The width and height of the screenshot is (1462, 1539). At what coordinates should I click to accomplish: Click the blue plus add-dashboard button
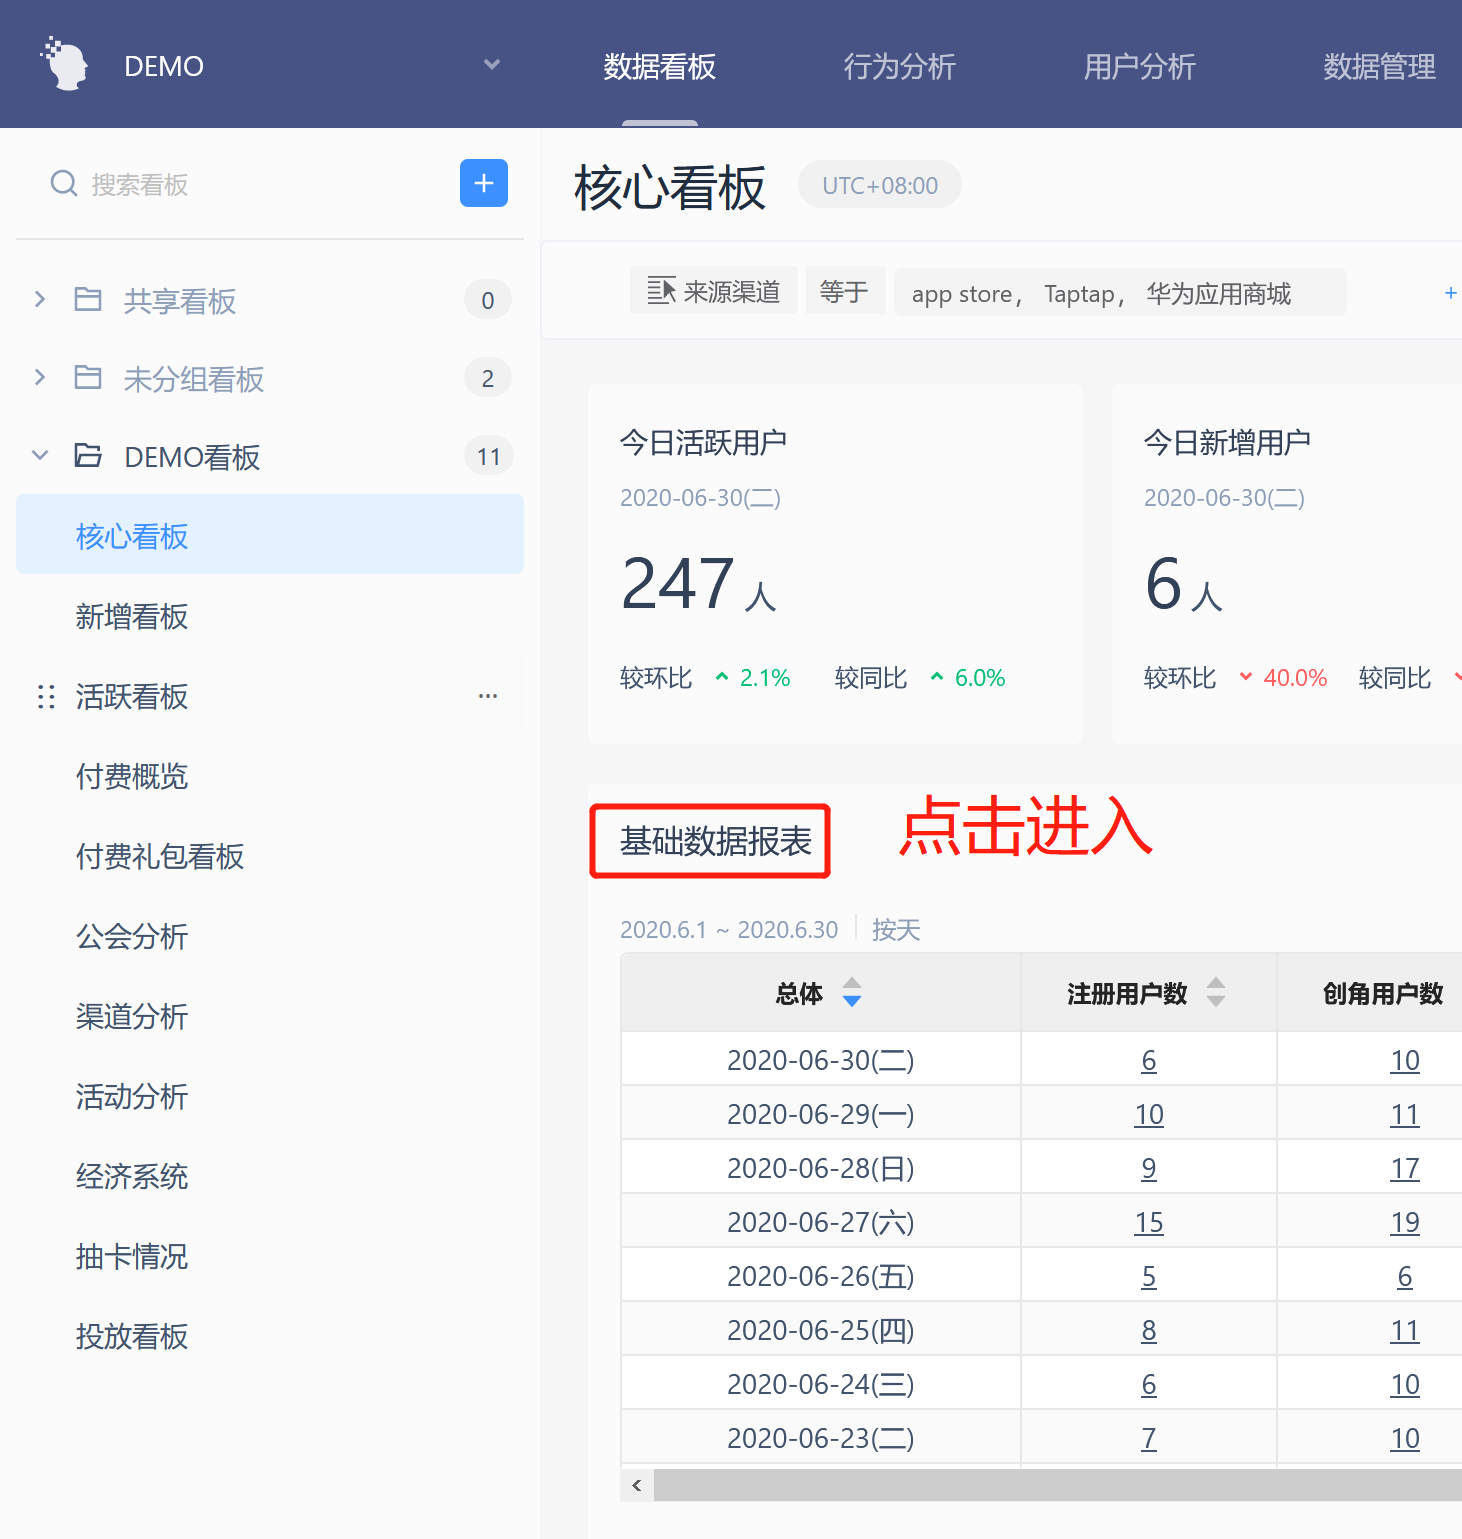483,183
